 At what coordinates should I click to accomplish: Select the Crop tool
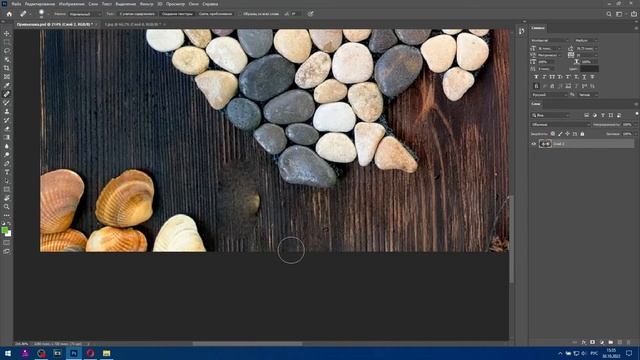[x=7, y=68]
